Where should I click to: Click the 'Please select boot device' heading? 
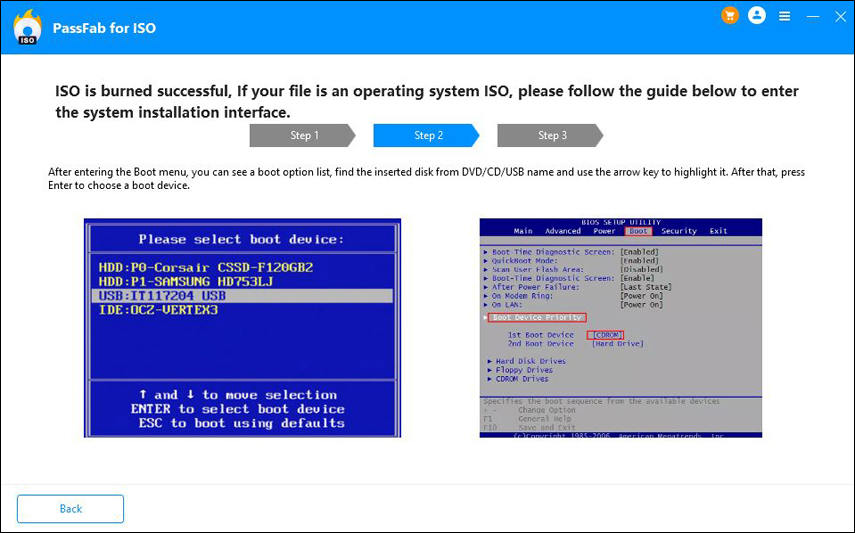click(x=241, y=239)
